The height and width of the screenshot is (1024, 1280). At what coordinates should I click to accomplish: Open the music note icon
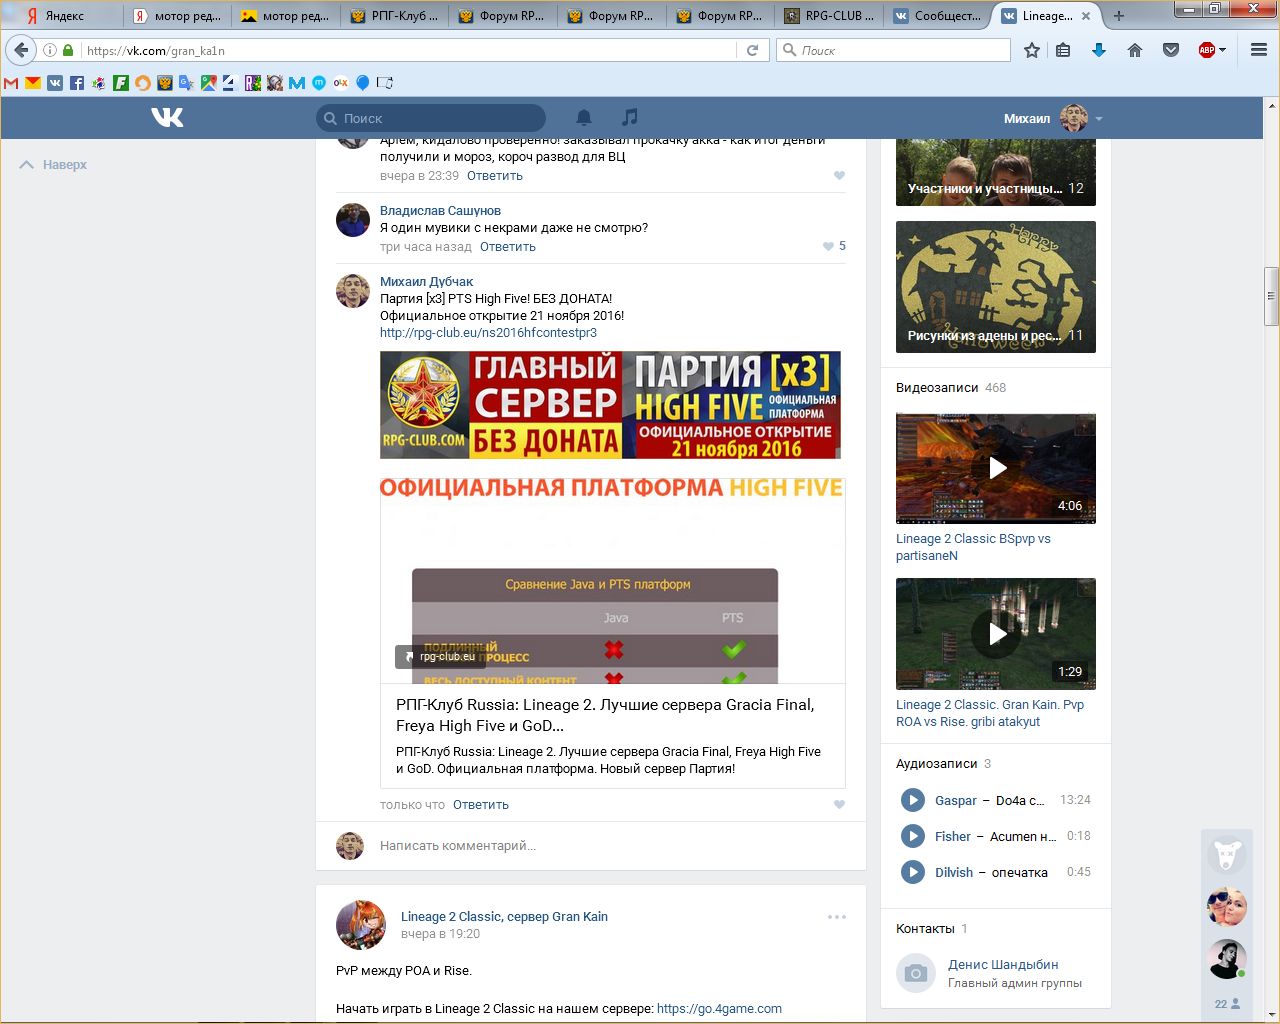pos(629,118)
